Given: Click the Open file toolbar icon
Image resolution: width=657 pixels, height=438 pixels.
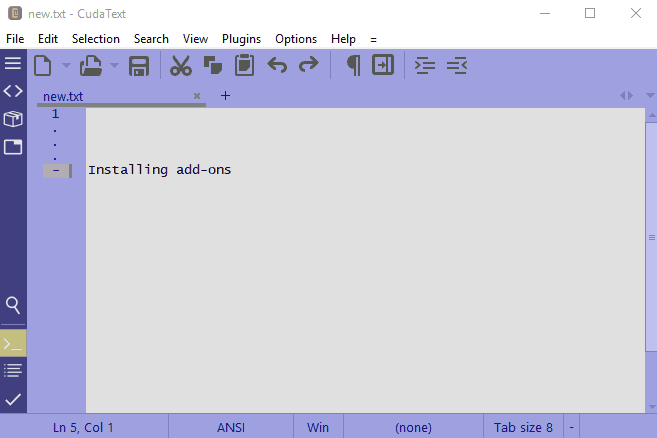Looking at the screenshot, I should (x=91, y=66).
